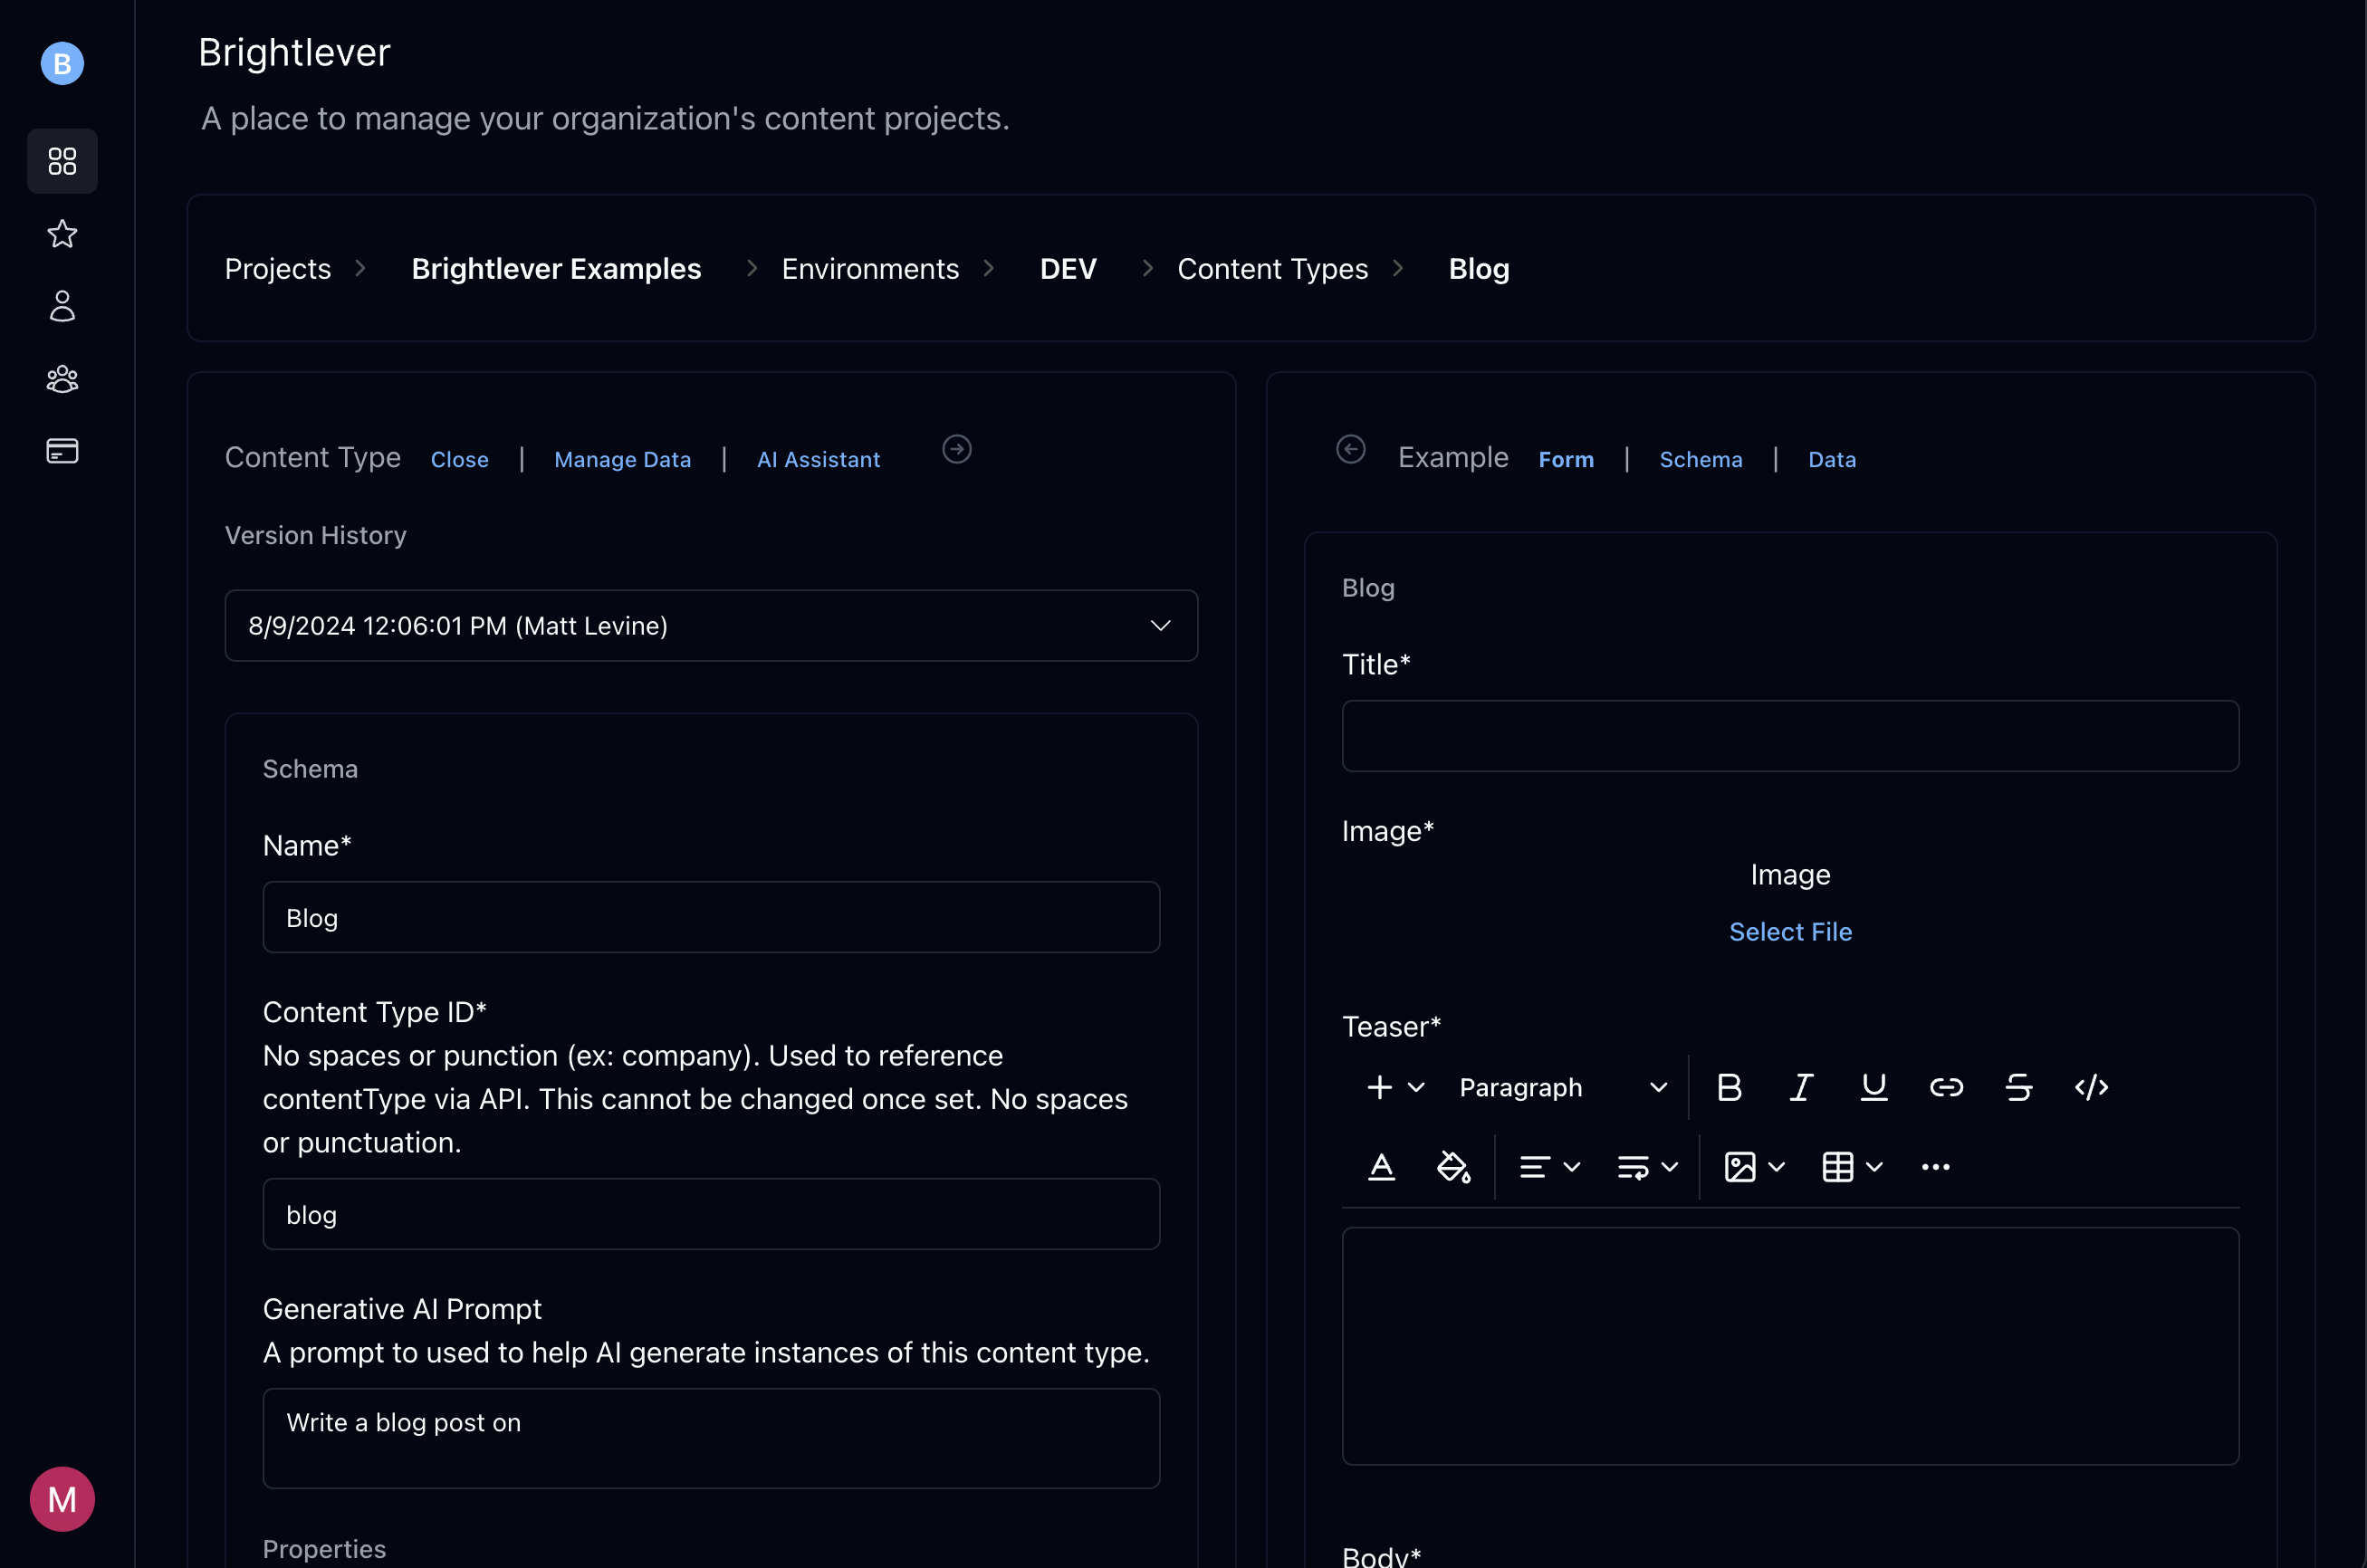Toggle strikethrough in Teaser editor
Viewport: 2367px width, 1568px height.
coord(2019,1087)
